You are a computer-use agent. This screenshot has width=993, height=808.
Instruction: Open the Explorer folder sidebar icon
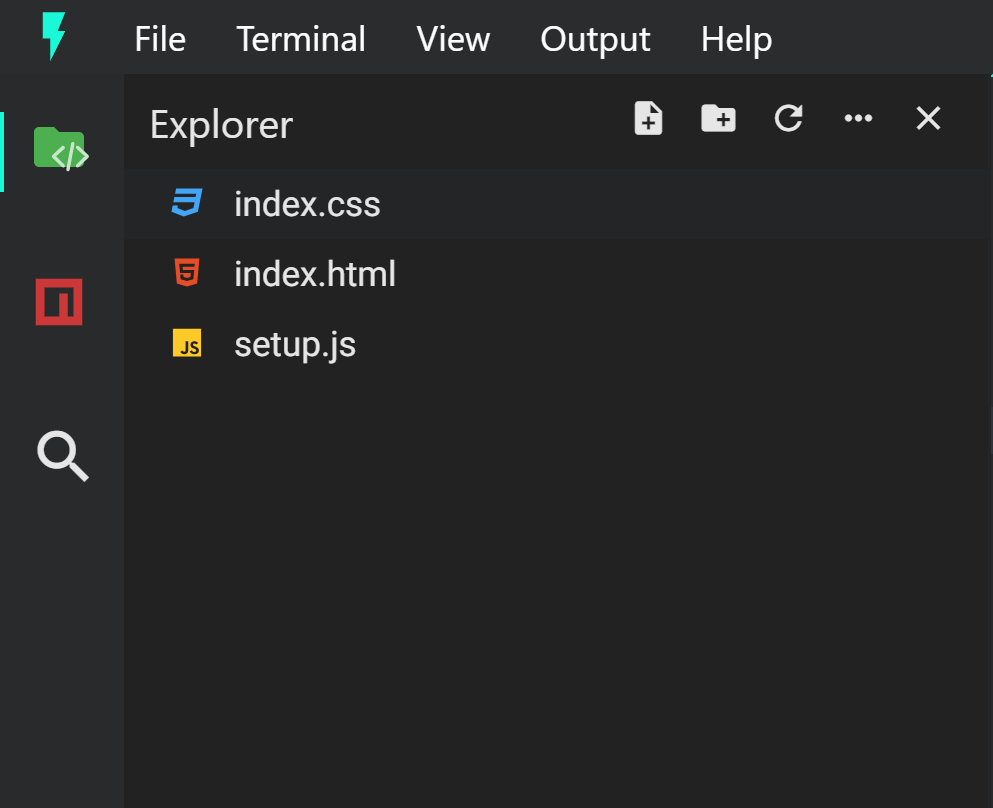[x=61, y=149]
